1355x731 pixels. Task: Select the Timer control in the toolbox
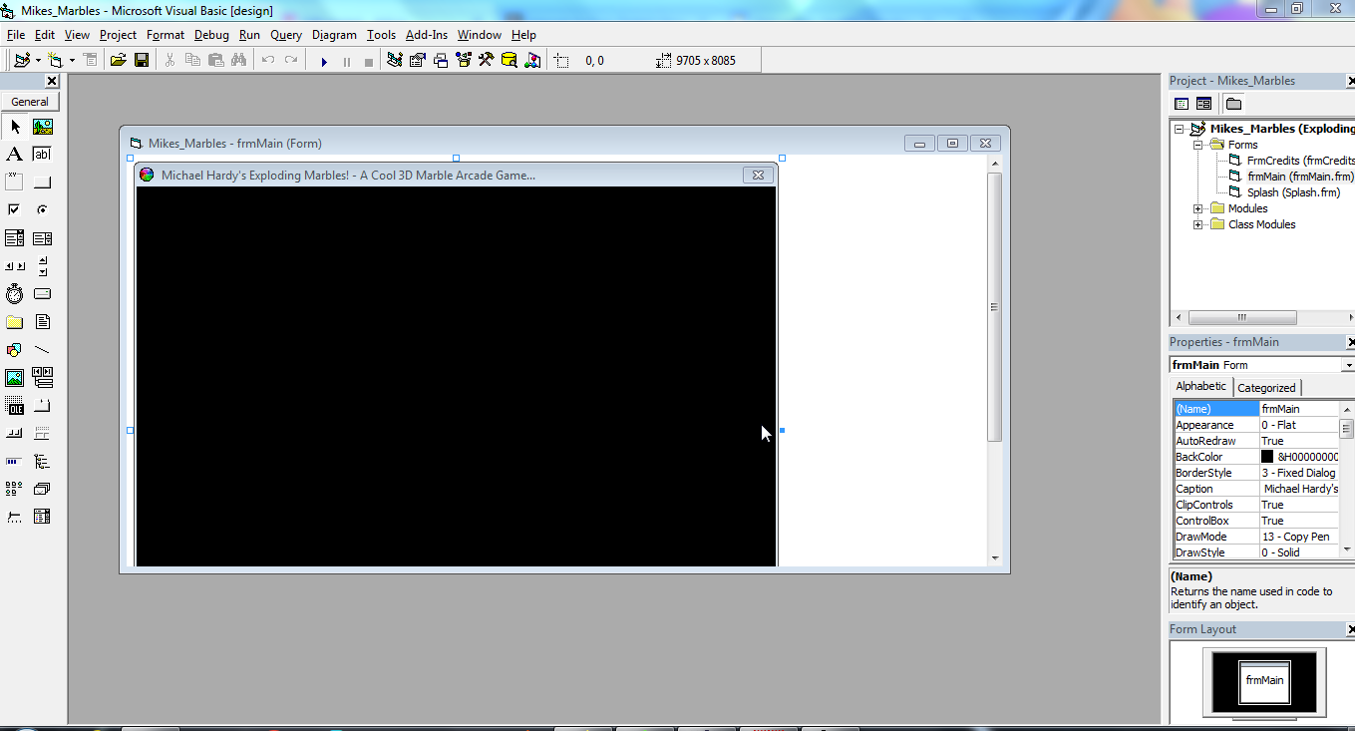pos(14,293)
